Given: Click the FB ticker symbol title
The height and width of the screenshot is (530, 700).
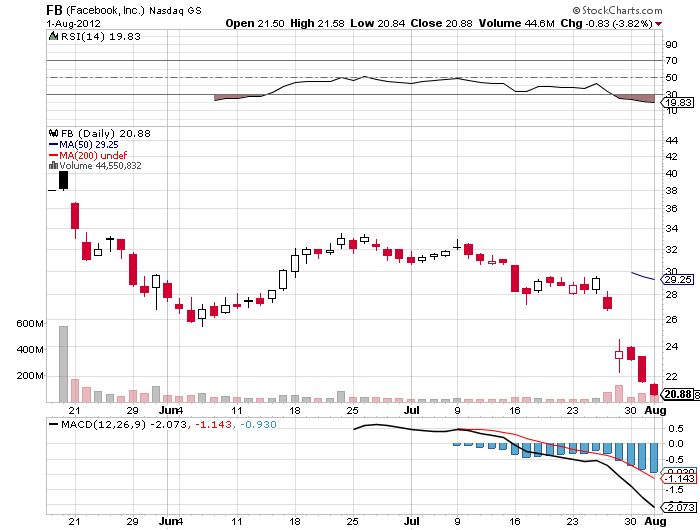Looking at the screenshot, I should 54,10.
